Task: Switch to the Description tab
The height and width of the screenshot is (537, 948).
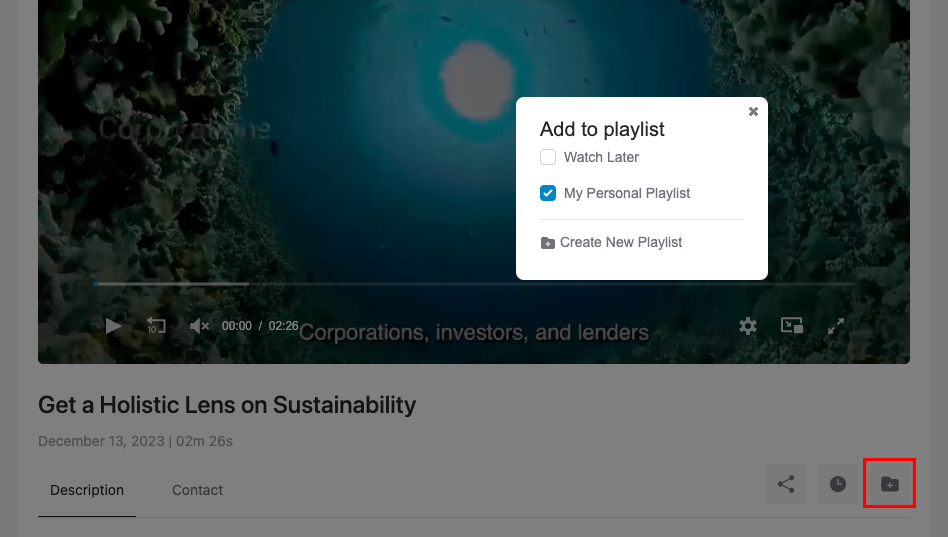Action: [87, 490]
